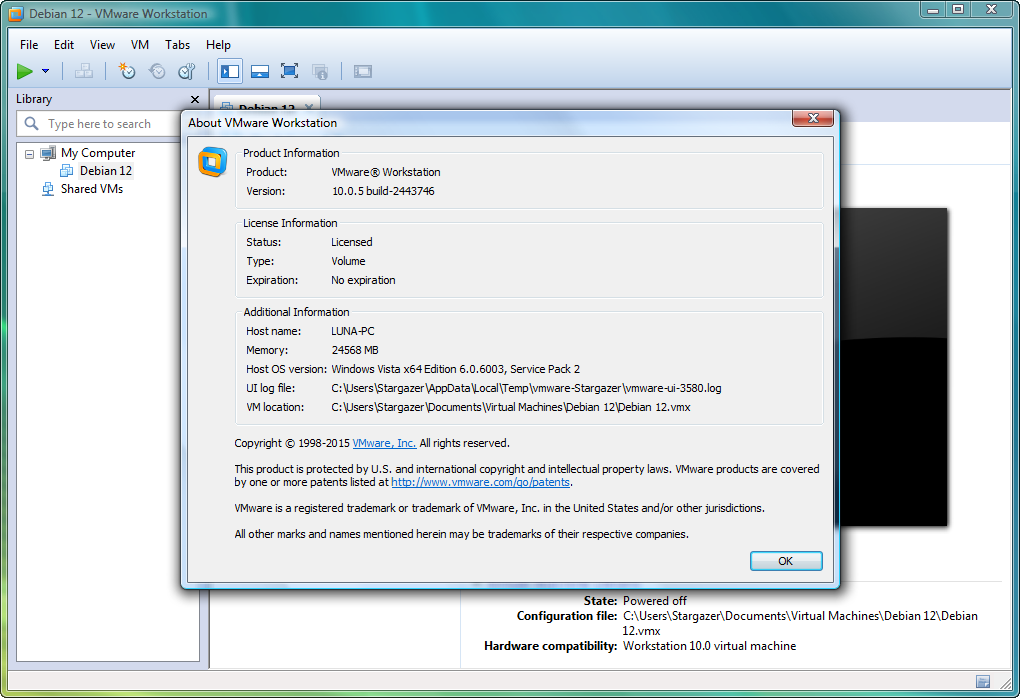Click the Send Ctrl+Alt+Del toolbar icon
1020x698 pixels.
[84, 71]
